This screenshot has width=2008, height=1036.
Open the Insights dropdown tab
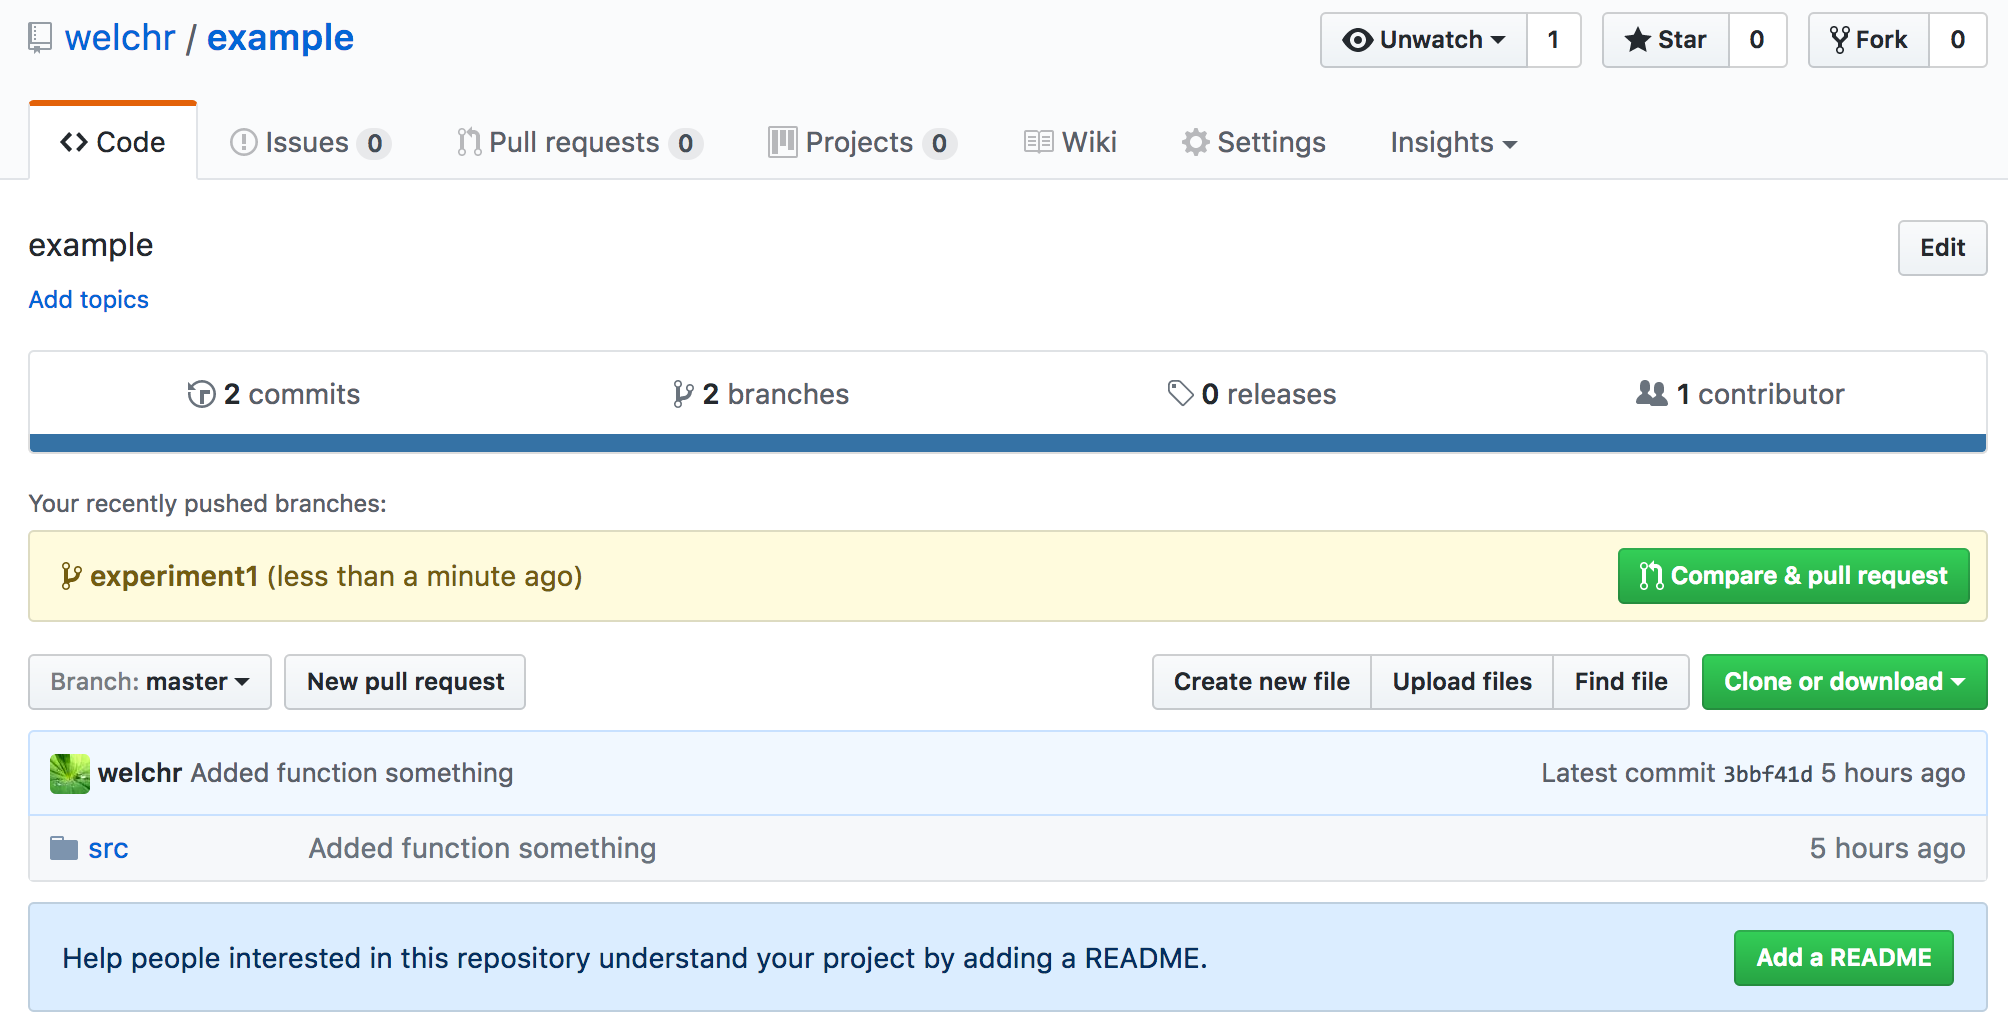tap(1452, 143)
